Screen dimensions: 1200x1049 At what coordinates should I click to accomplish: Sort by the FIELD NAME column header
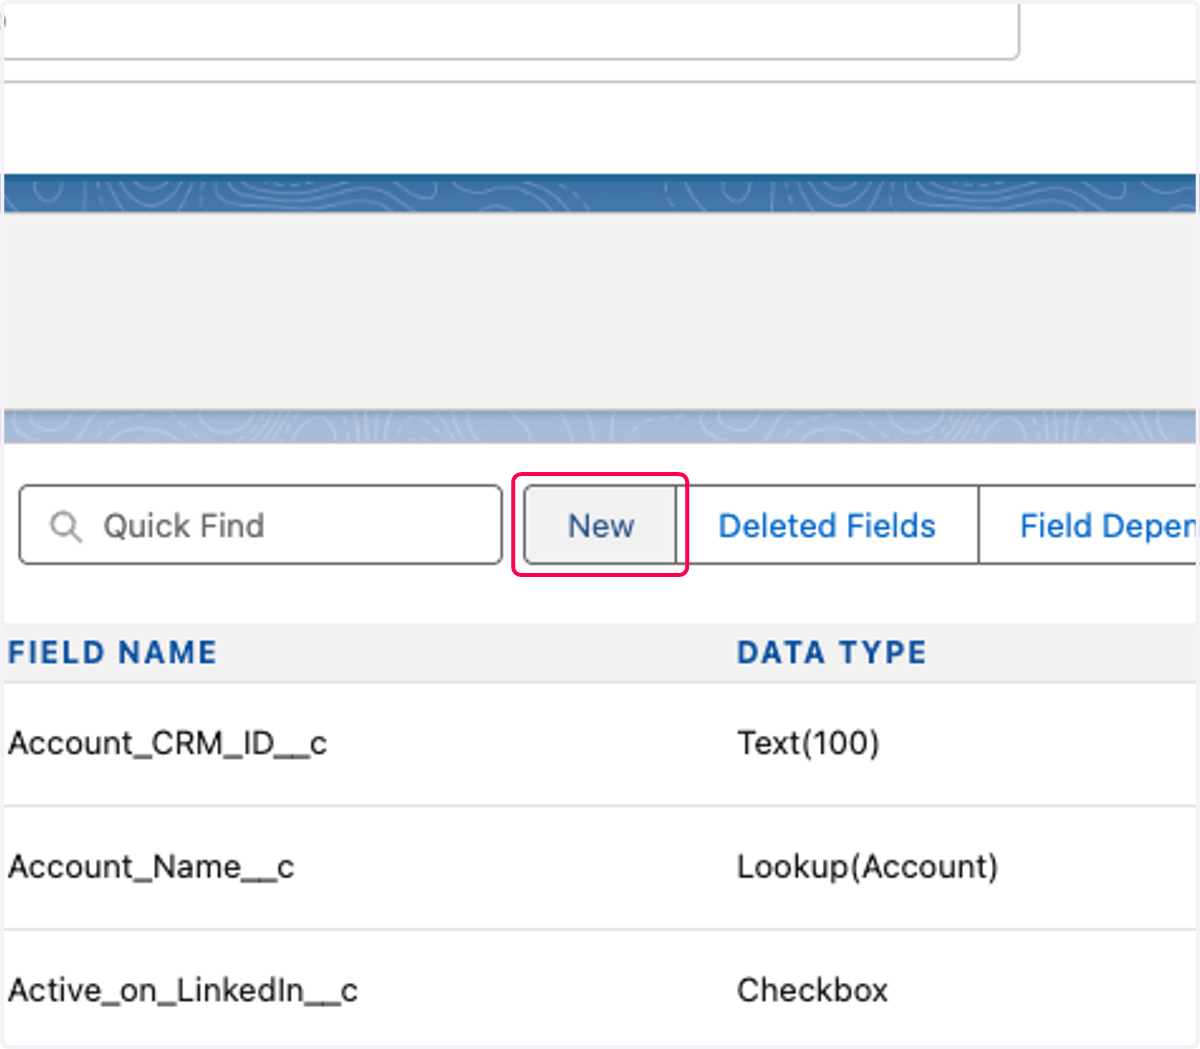(x=112, y=653)
